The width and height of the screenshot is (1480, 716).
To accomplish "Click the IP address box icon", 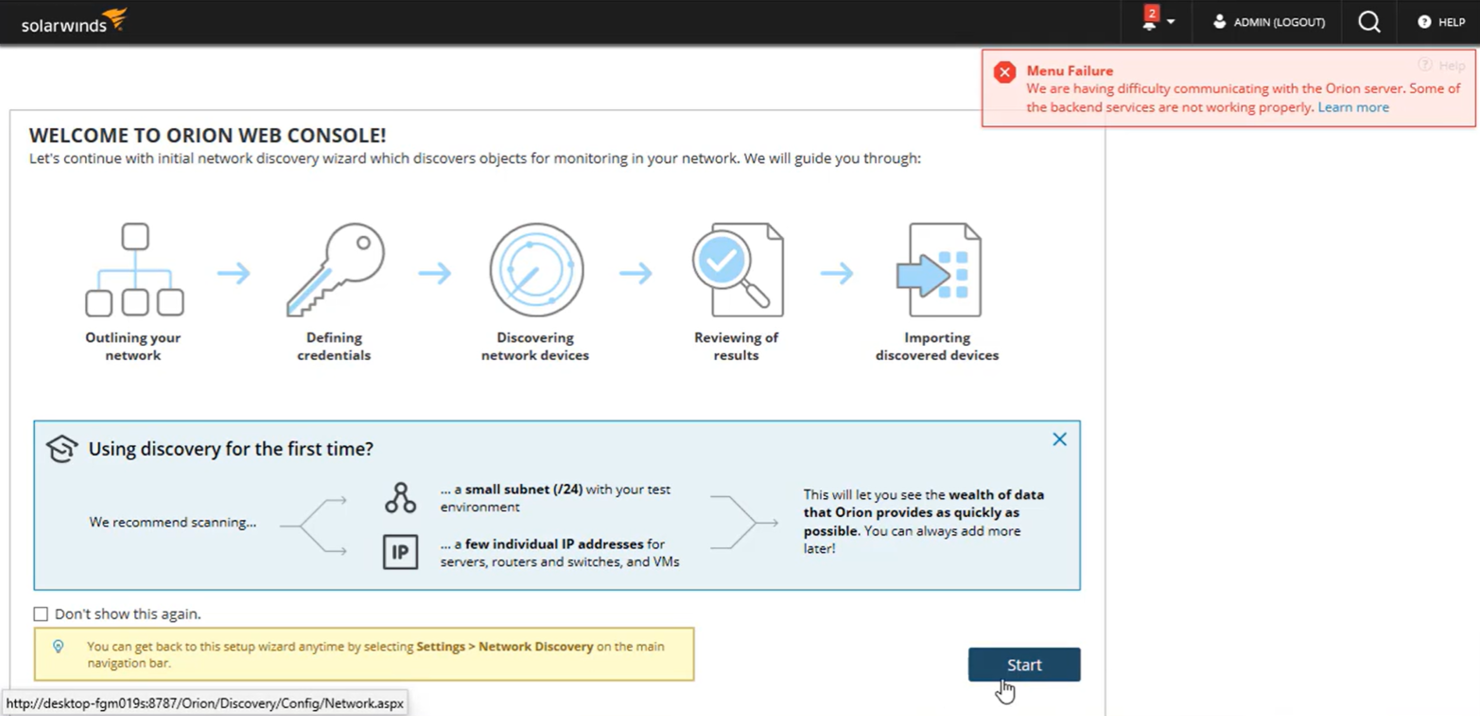I will tap(400, 552).
